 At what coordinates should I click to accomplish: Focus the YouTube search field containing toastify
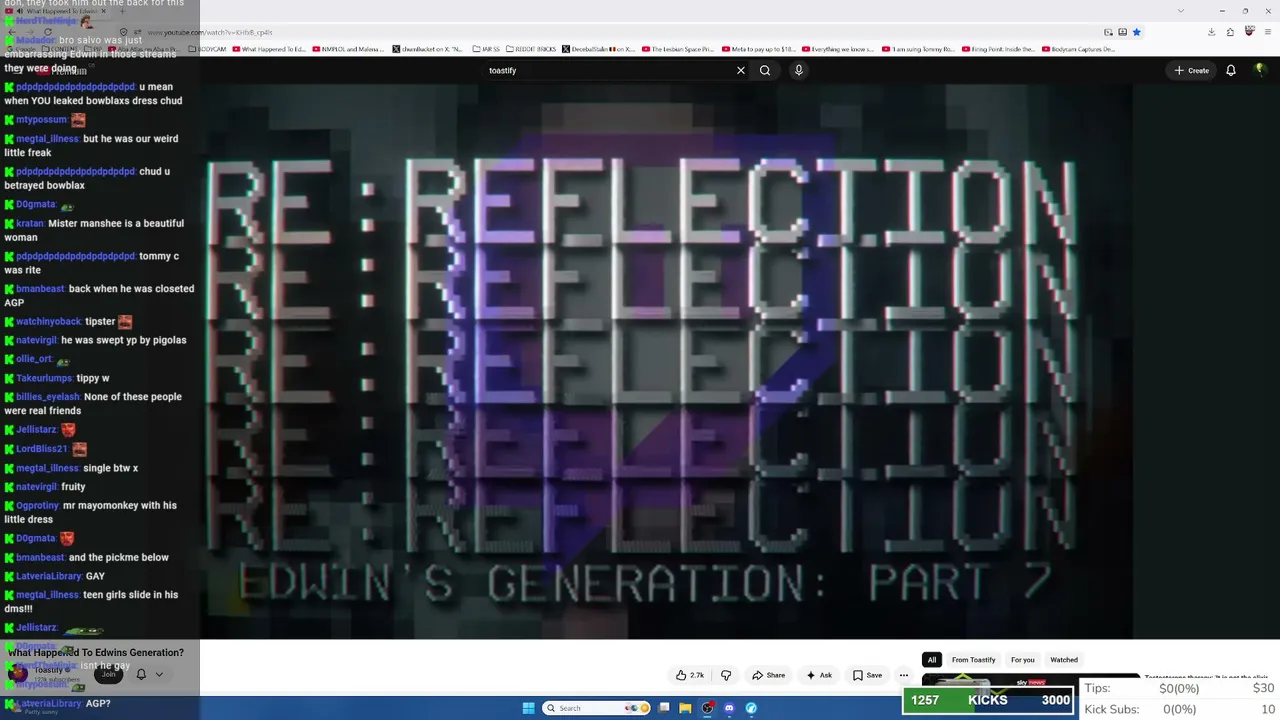tap(607, 70)
